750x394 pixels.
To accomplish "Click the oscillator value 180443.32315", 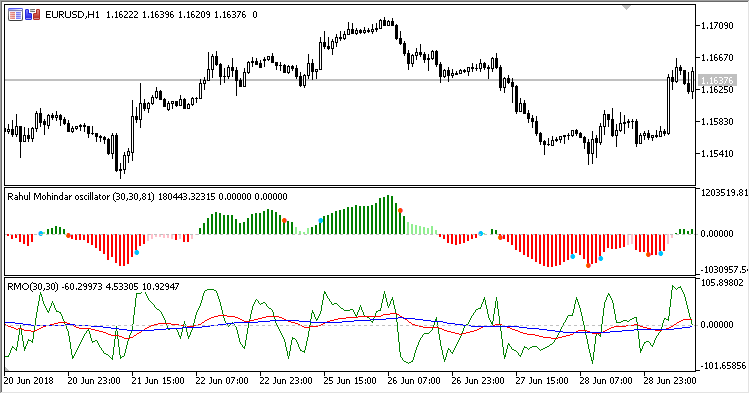I will coord(187,197).
